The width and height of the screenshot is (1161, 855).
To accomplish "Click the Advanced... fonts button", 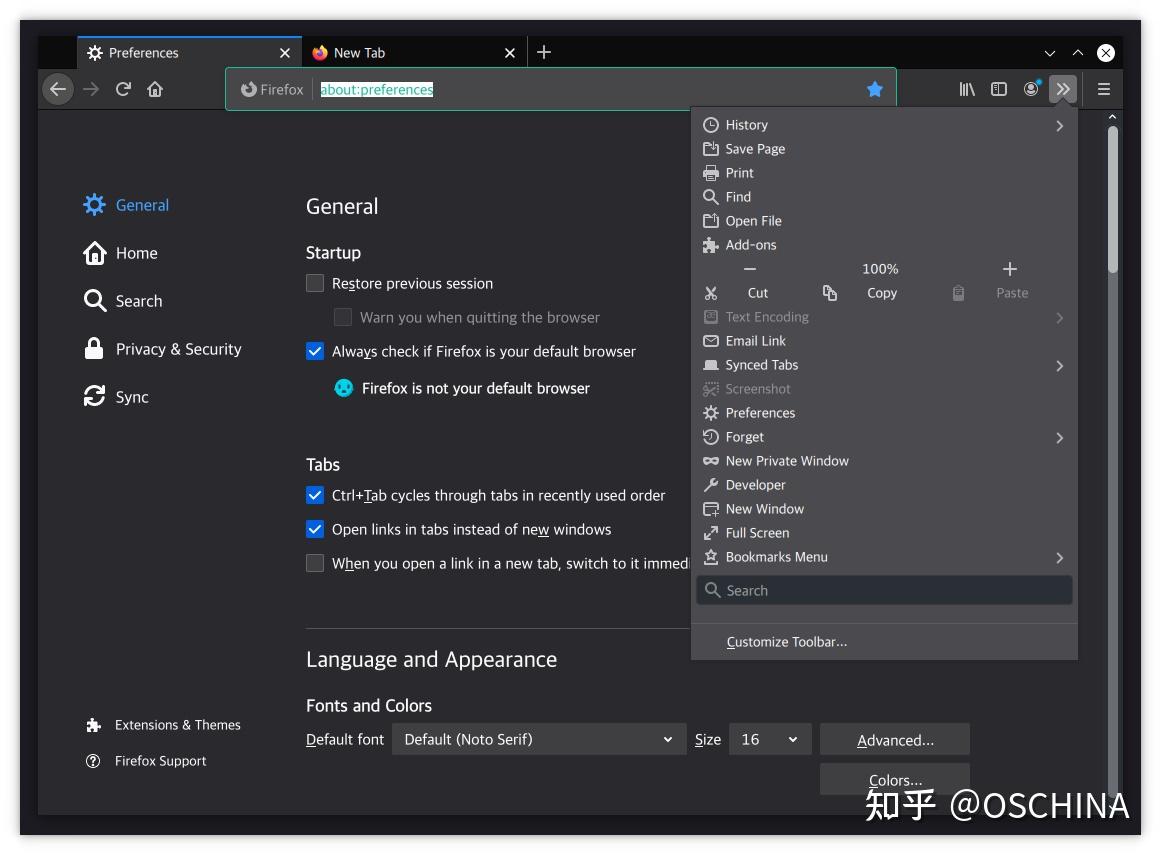I will tap(894, 740).
